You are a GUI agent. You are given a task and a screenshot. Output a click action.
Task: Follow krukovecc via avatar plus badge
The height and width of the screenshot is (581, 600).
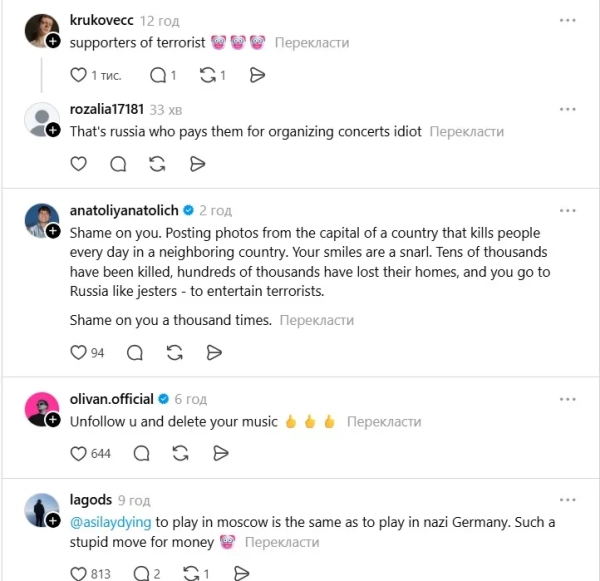(53, 42)
